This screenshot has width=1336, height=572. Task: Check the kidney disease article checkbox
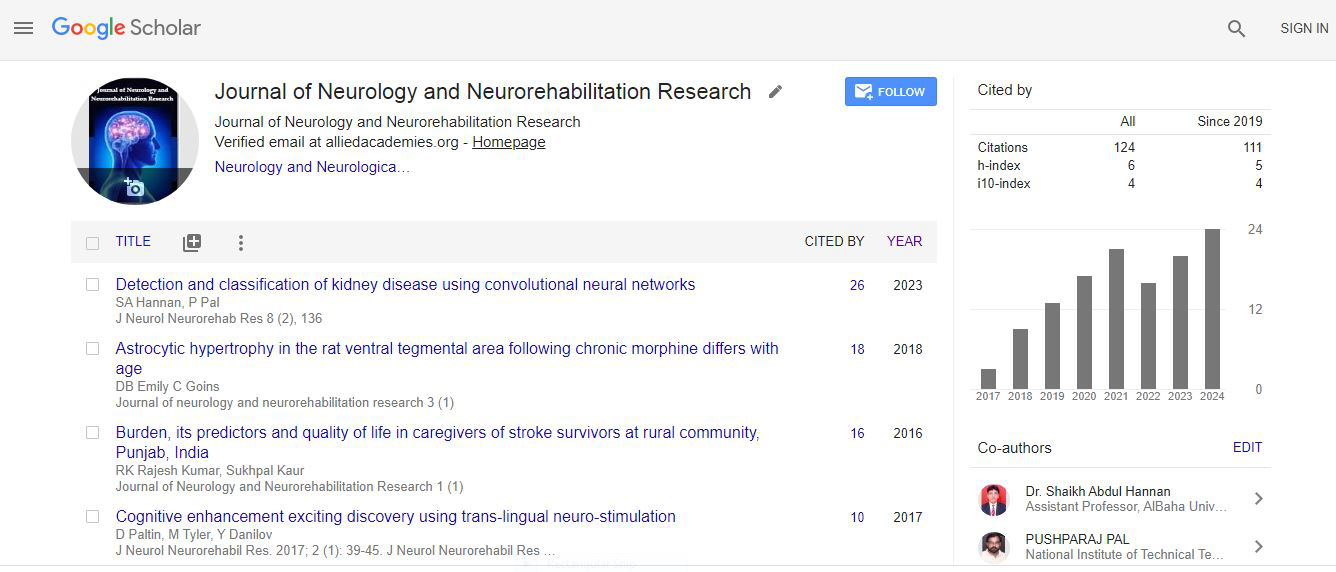click(x=93, y=285)
